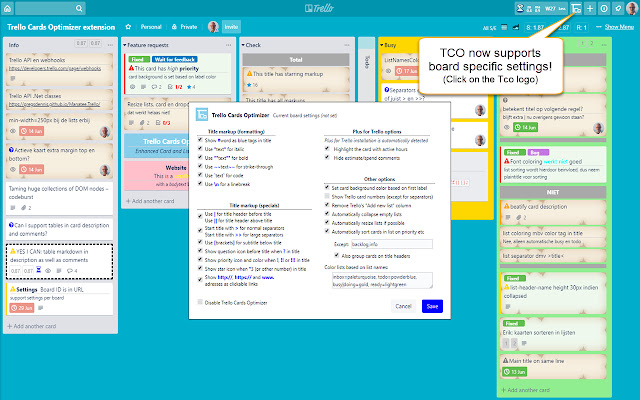Open the beatify card description card
Viewport: 640px width, 400px height.
(553, 212)
